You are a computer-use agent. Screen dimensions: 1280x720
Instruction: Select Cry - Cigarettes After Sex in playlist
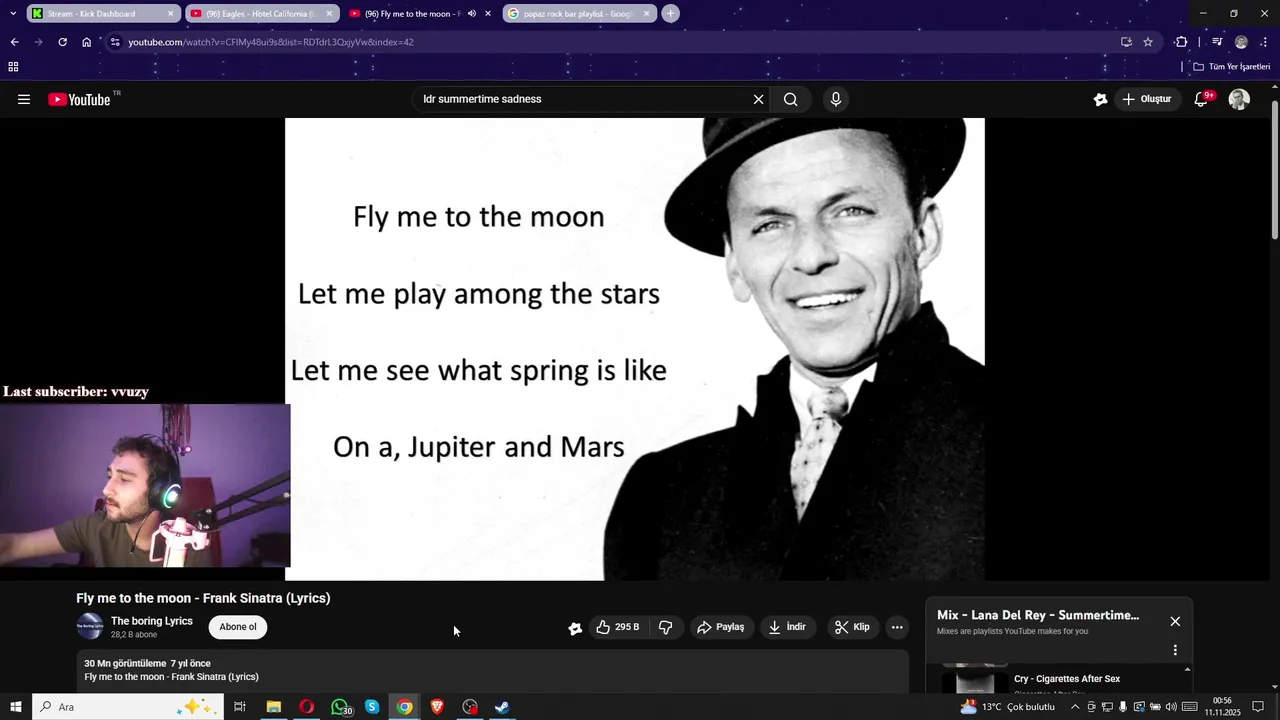point(1067,679)
